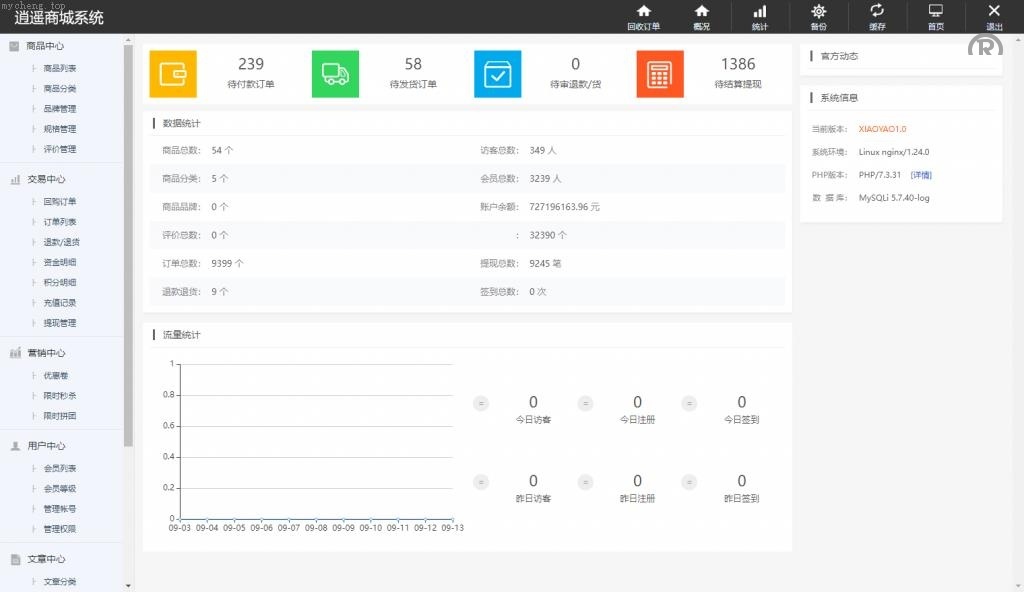Click the yellow wallet 待付款订单 icon

point(173,74)
